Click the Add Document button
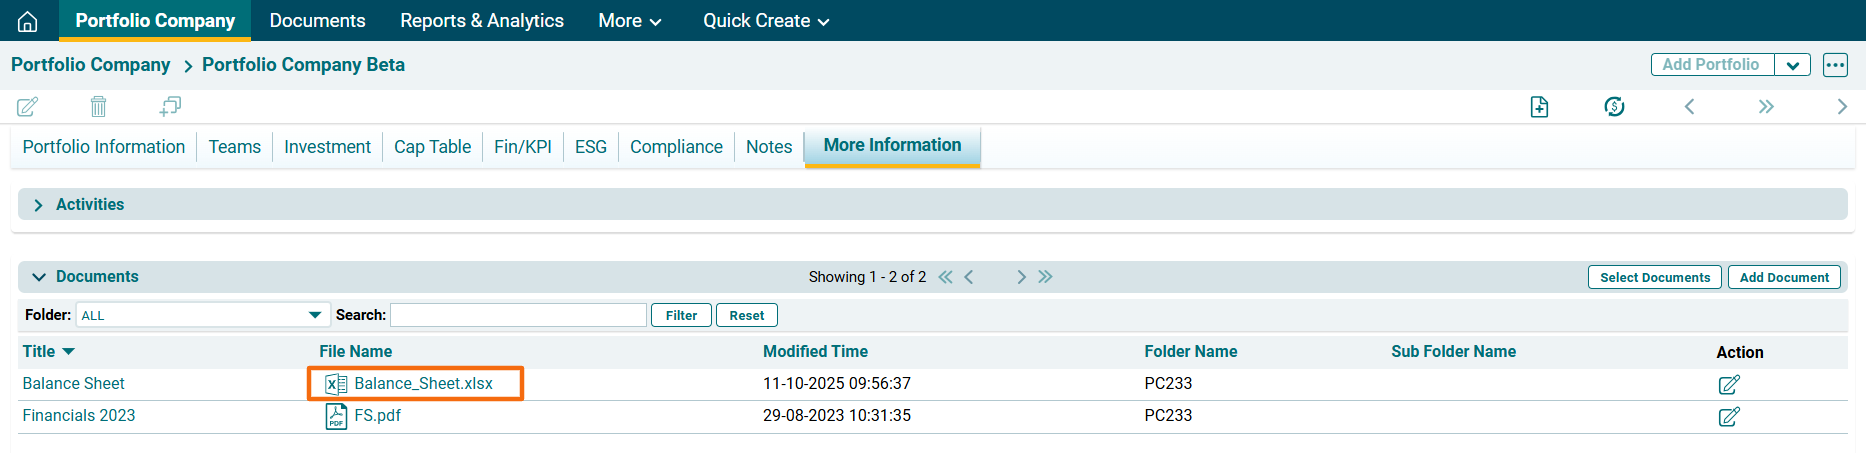The height and width of the screenshot is (453, 1866). pos(1783,278)
